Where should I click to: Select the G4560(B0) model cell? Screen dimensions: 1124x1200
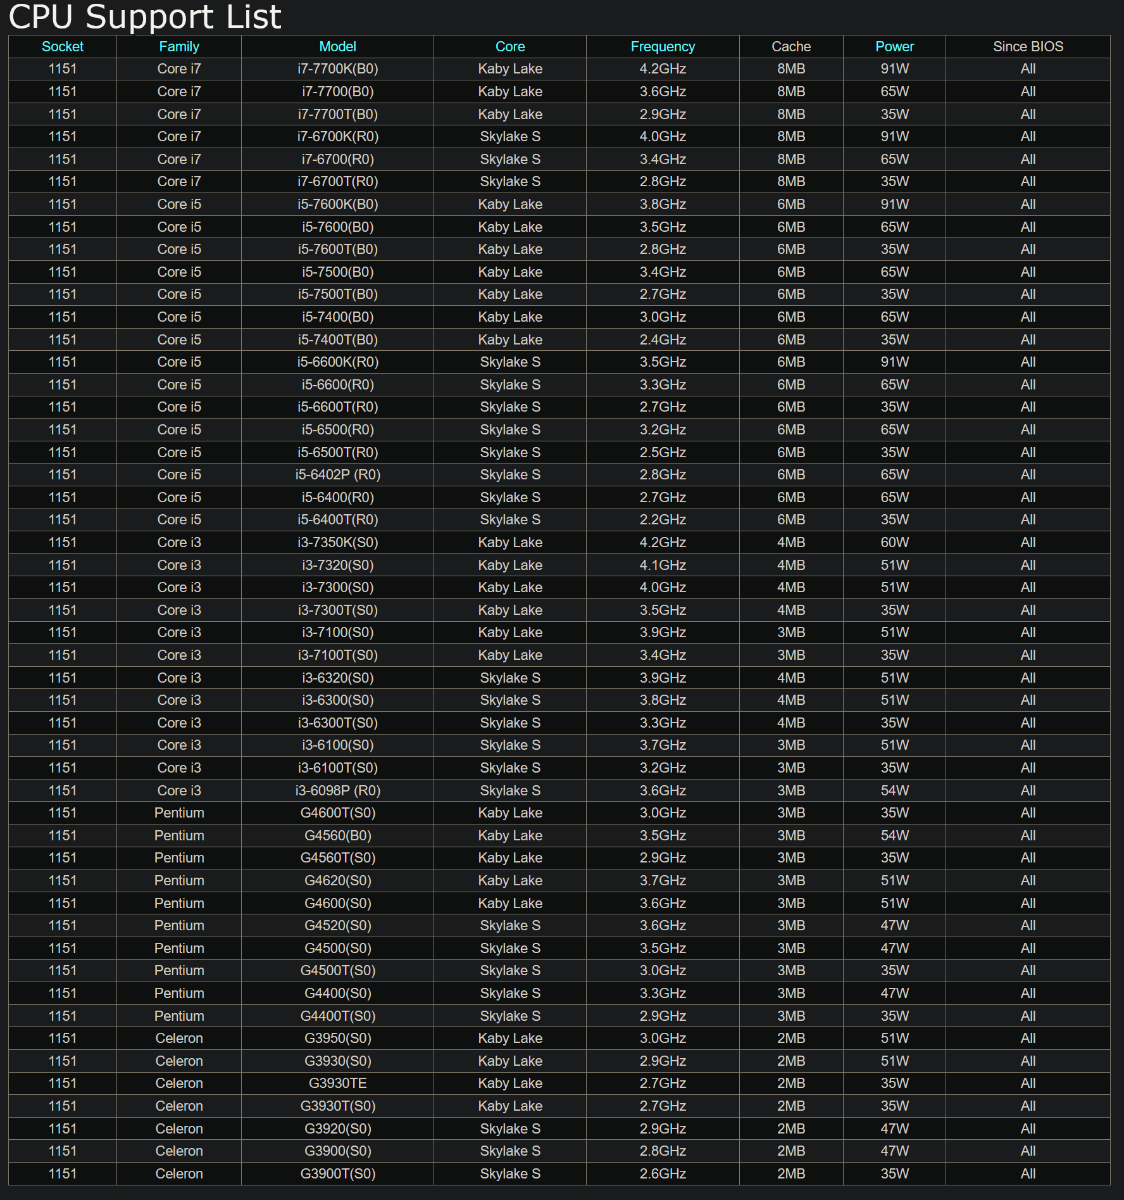[338, 835]
